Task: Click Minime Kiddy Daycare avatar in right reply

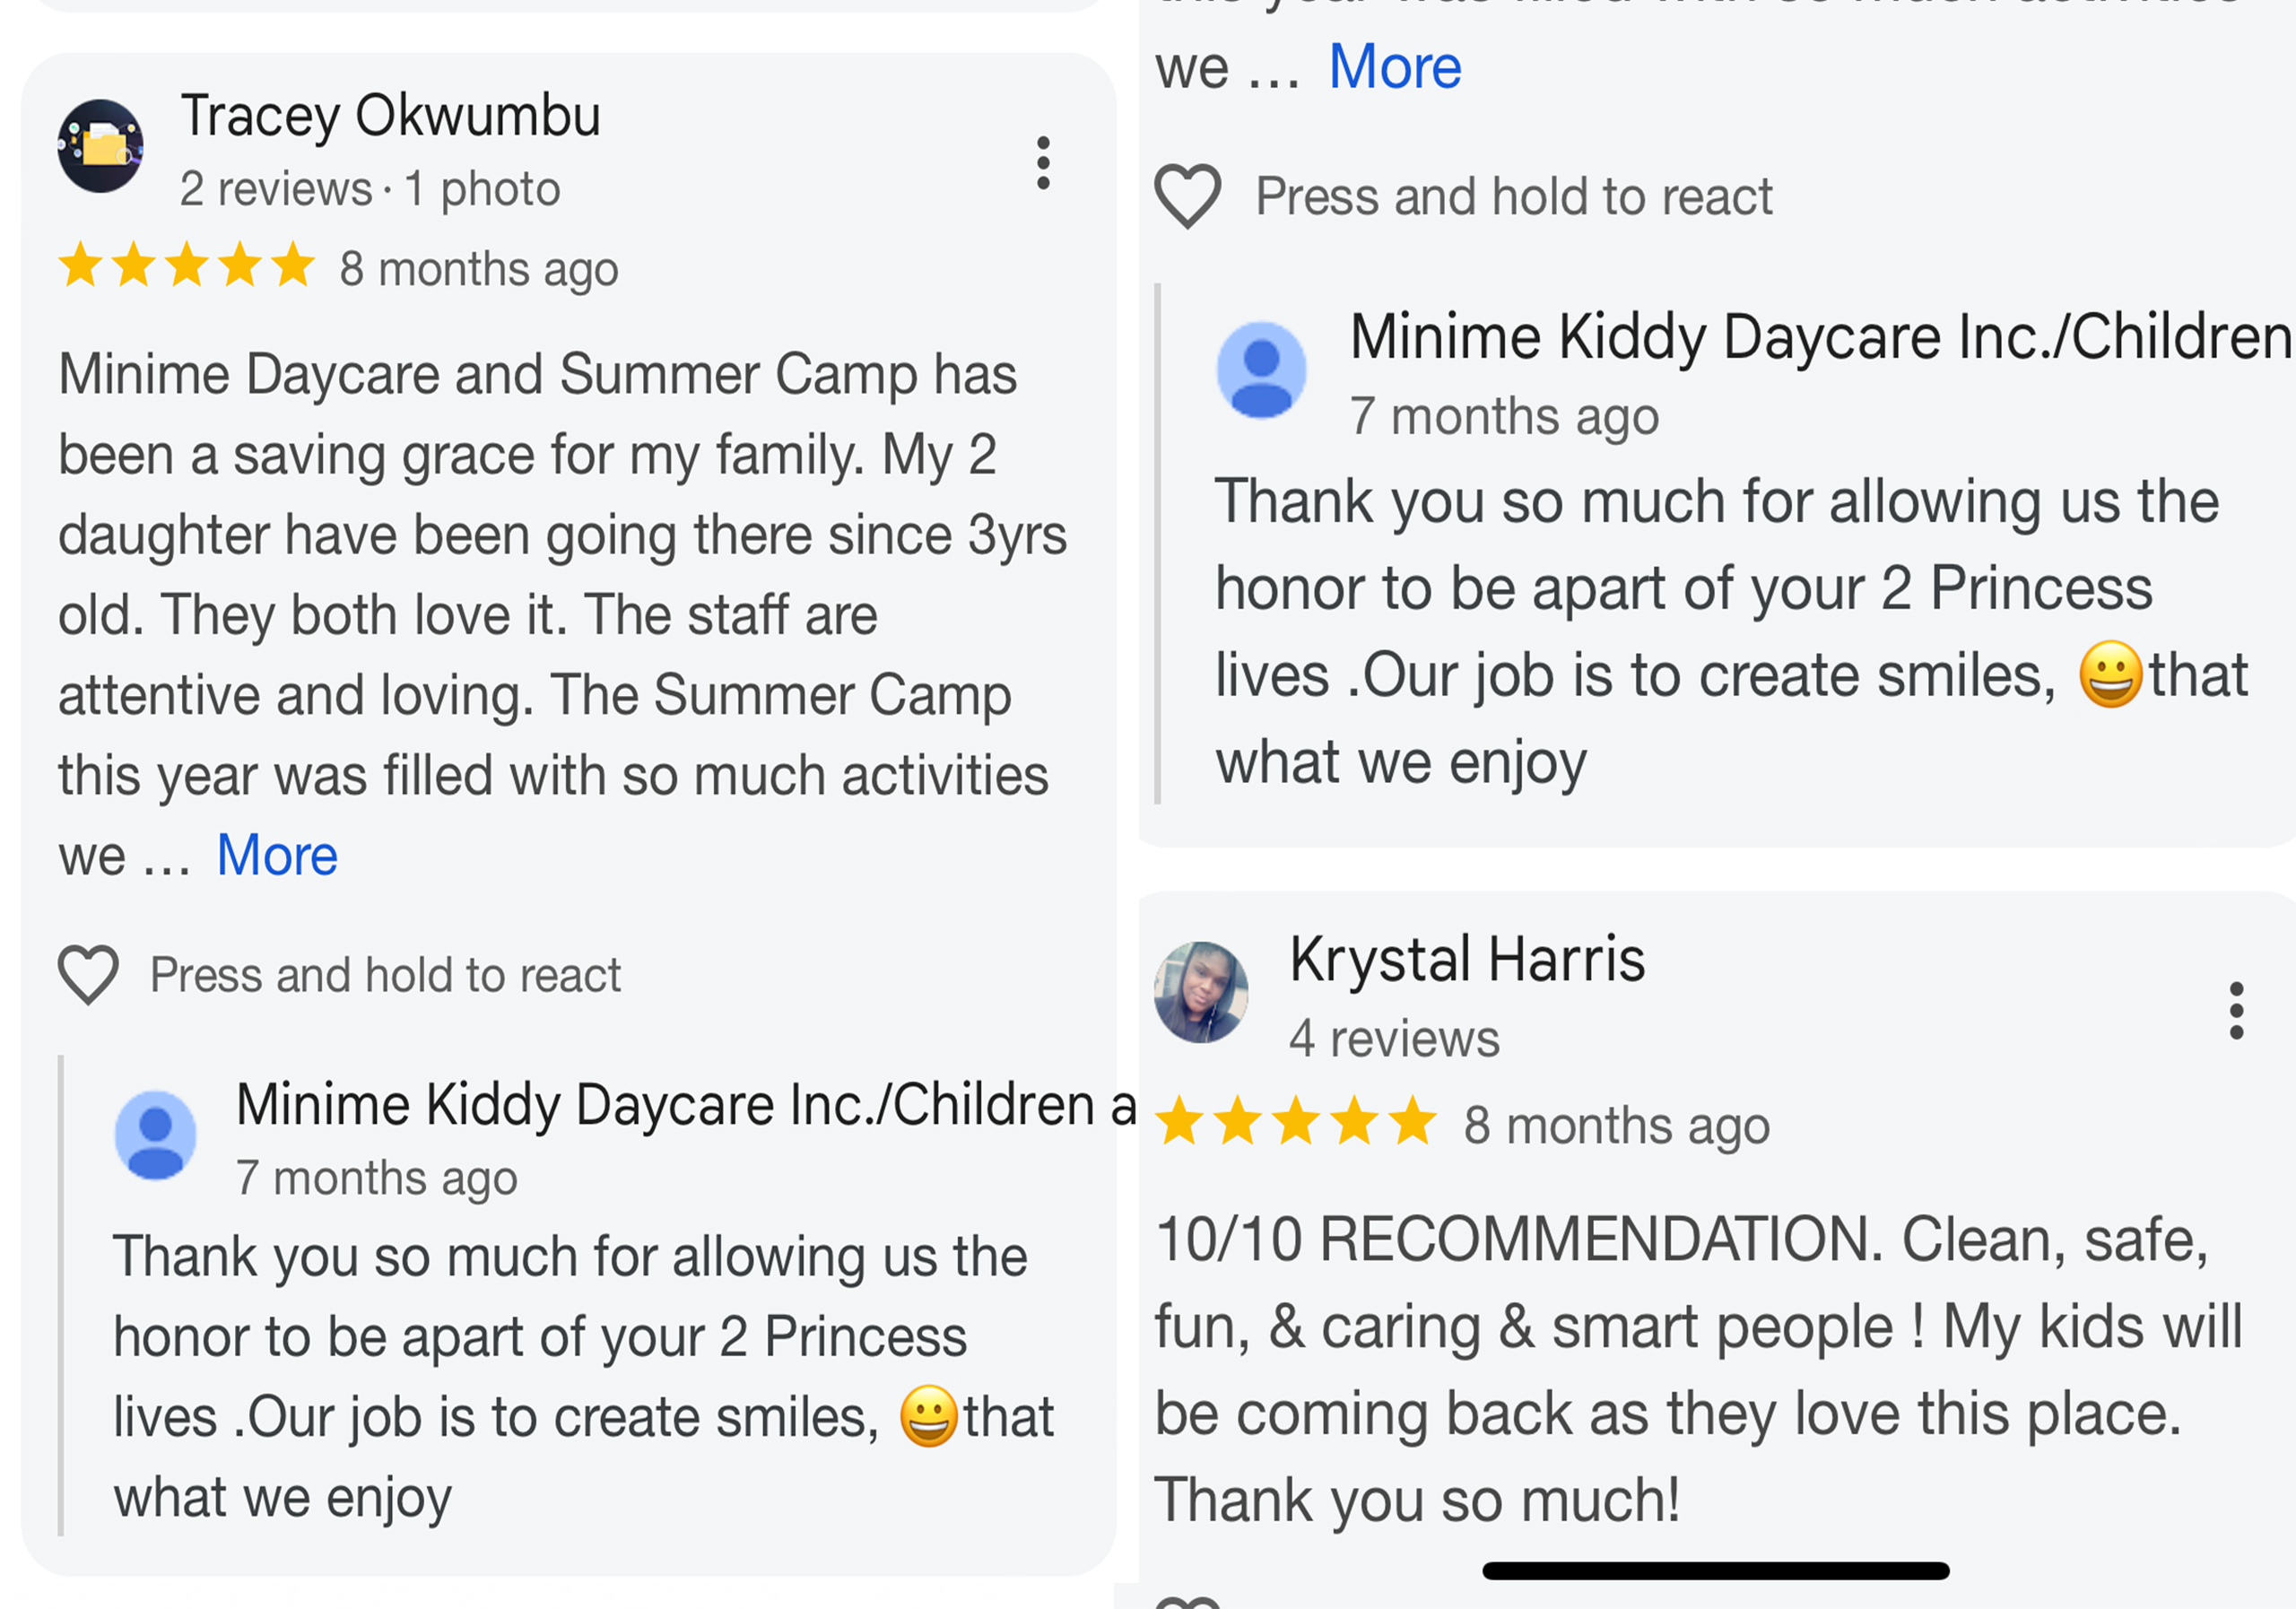Action: [x=1261, y=370]
